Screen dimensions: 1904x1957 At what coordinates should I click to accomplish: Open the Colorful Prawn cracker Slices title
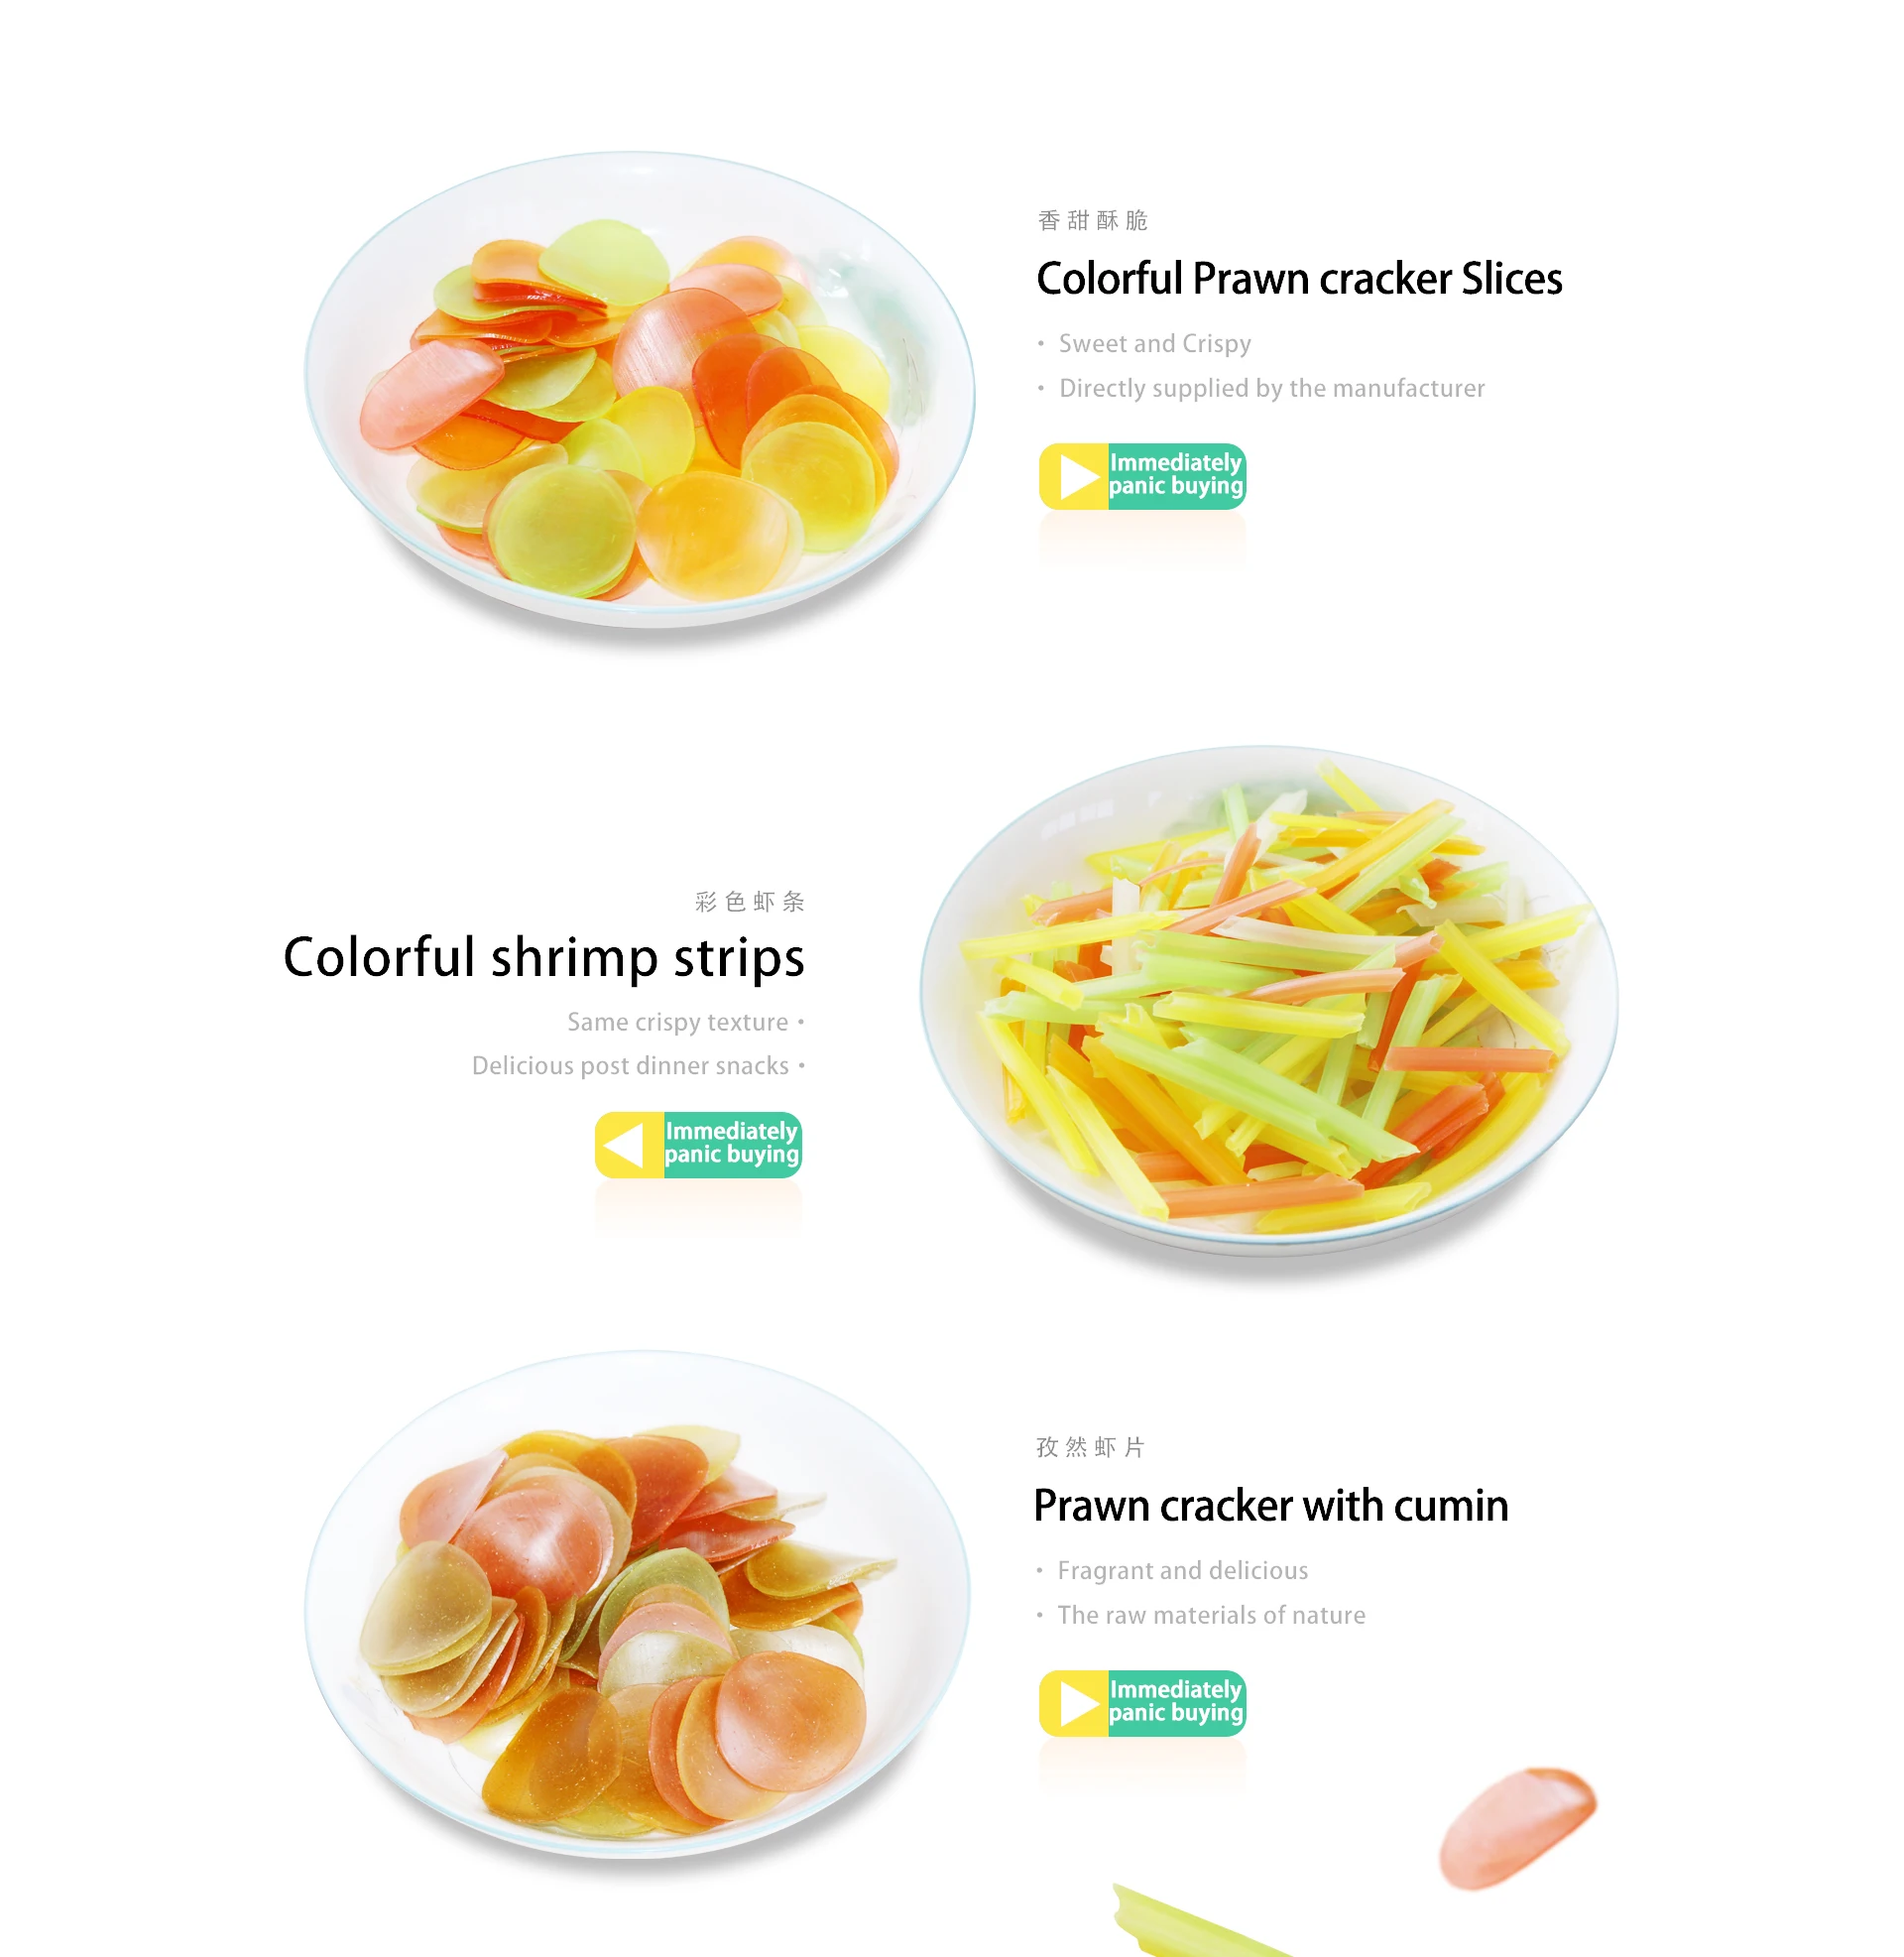click(x=1299, y=279)
